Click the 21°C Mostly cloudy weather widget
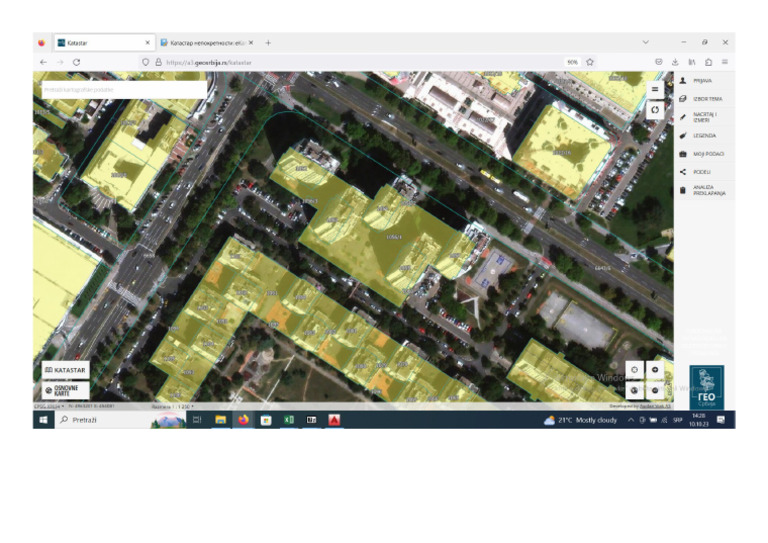 pos(580,420)
